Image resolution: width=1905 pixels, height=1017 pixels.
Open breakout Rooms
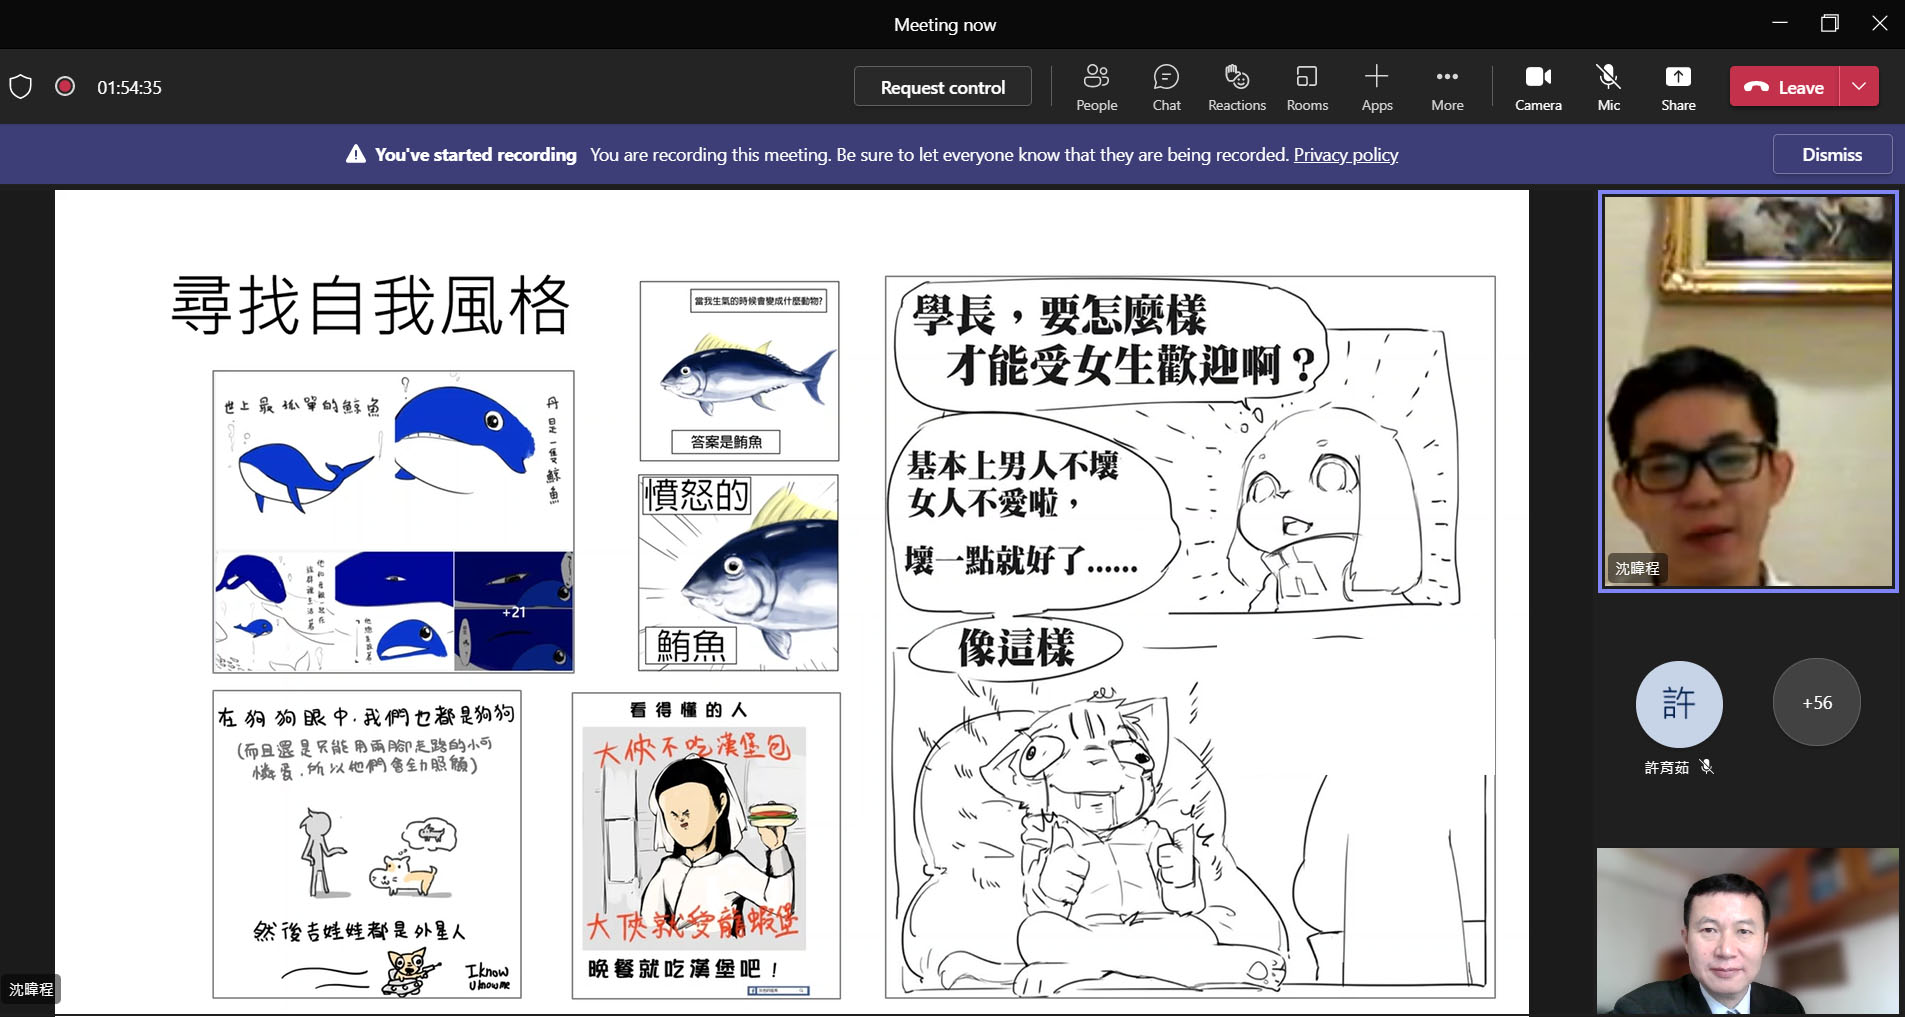click(1305, 86)
